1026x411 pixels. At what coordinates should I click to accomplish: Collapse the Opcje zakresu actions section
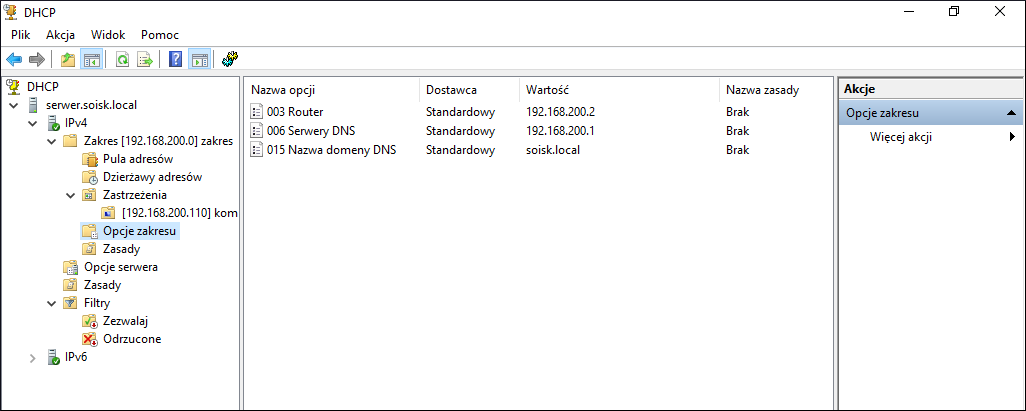click(1012, 113)
